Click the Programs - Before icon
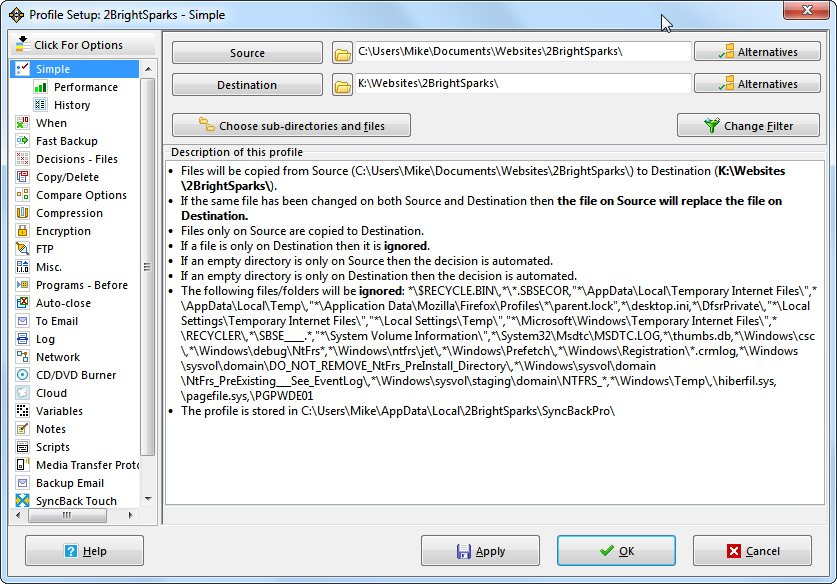Image resolution: width=837 pixels, height=584 pixels. pyautogui.click(x=22, y=285)
